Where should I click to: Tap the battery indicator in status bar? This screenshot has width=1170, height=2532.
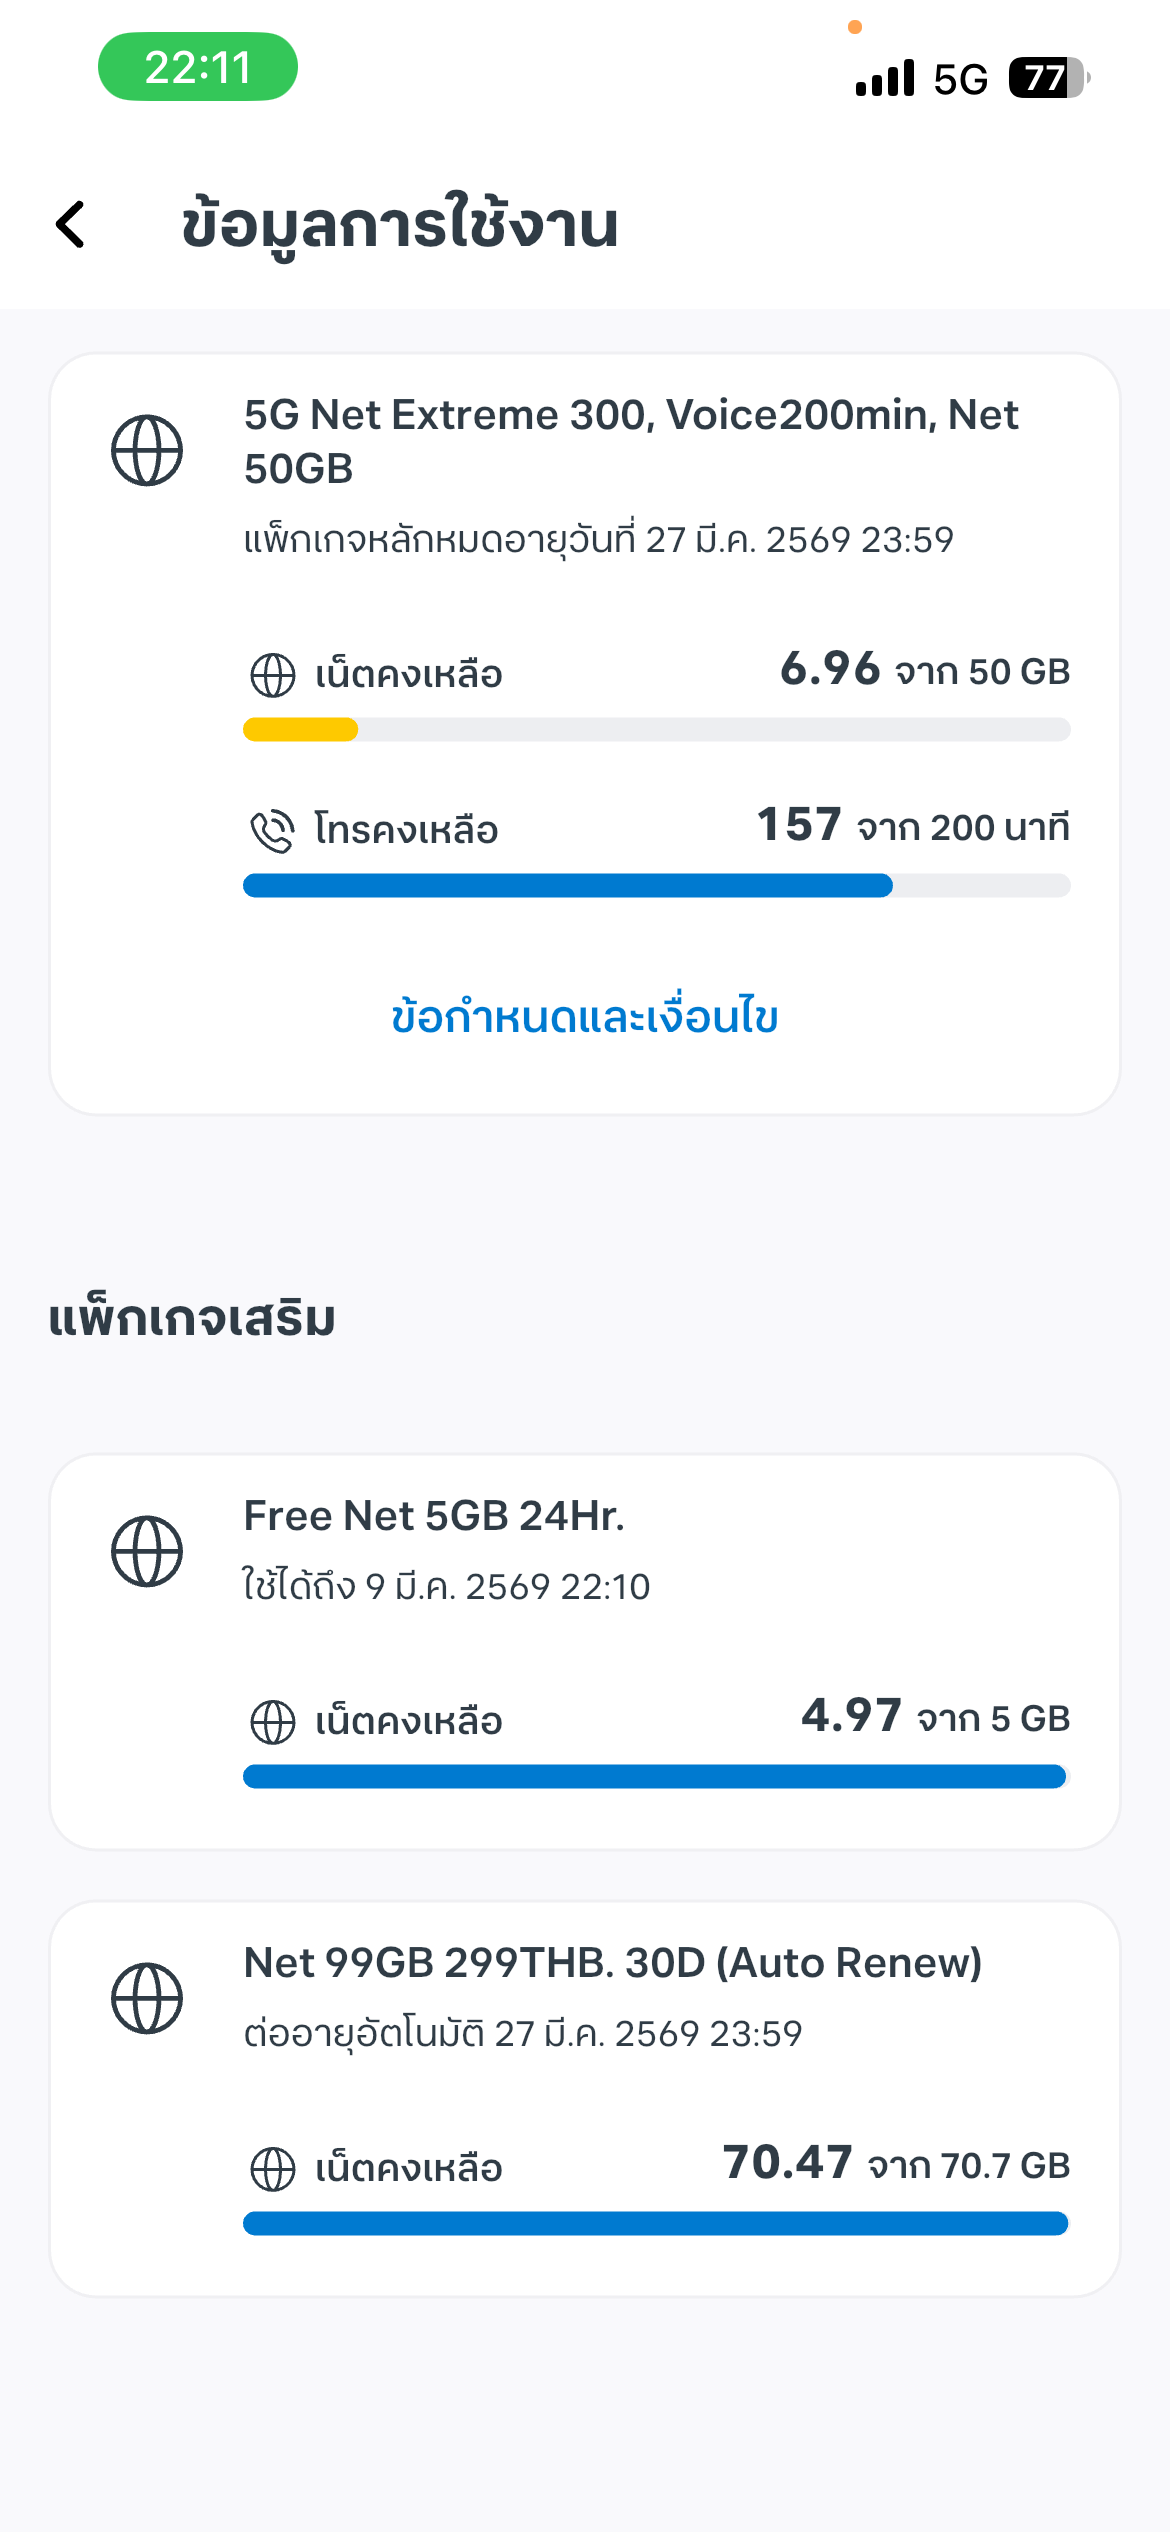(x=1047, y=78)
